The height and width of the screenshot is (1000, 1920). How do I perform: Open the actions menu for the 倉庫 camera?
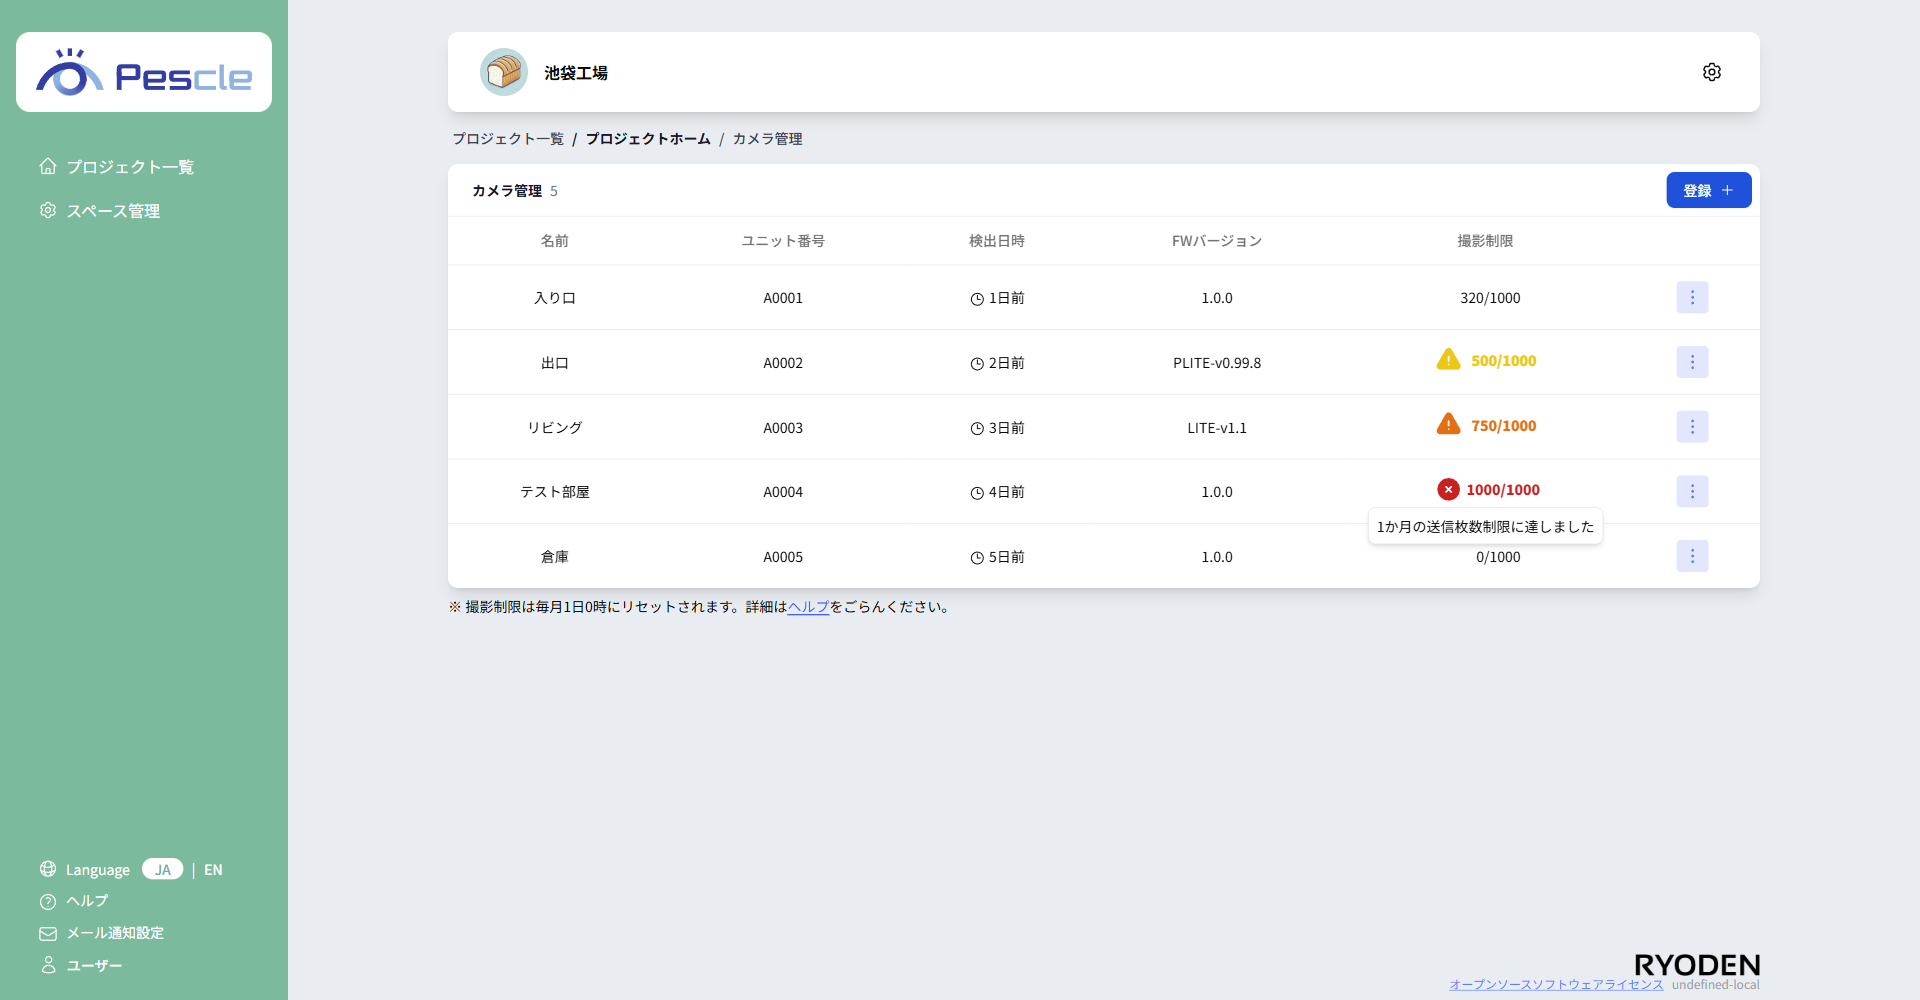(1692, 556)
